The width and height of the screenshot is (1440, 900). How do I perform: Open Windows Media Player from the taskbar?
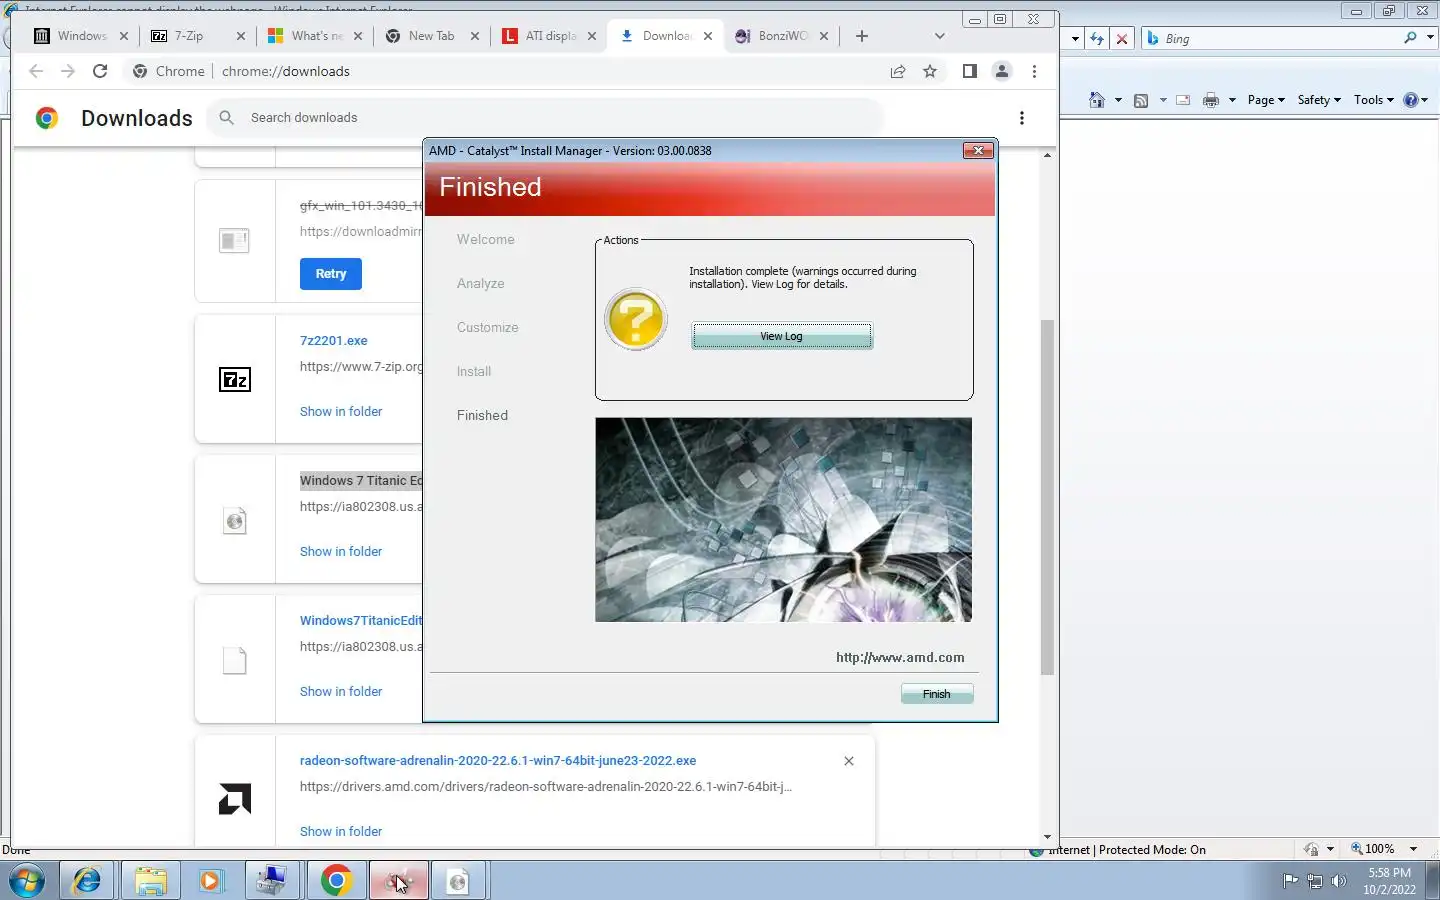tap(211, 881)
